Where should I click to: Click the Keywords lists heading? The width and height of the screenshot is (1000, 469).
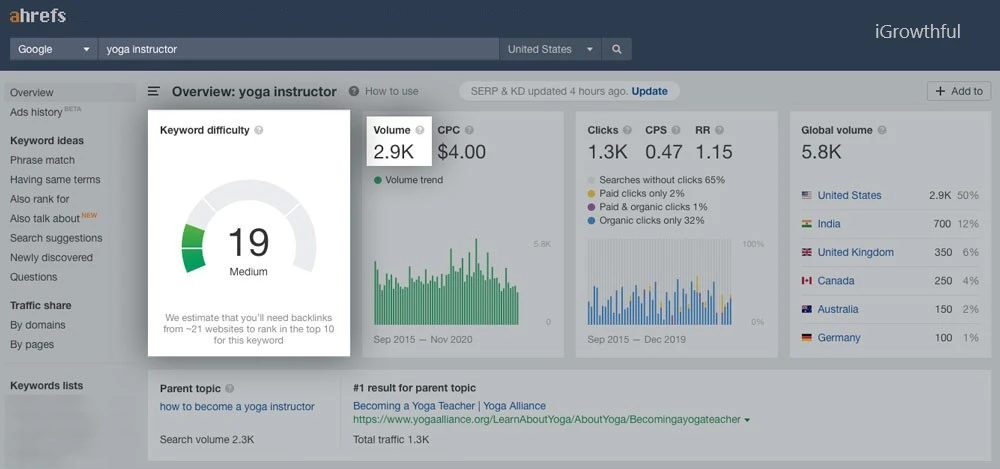(47, 385)
